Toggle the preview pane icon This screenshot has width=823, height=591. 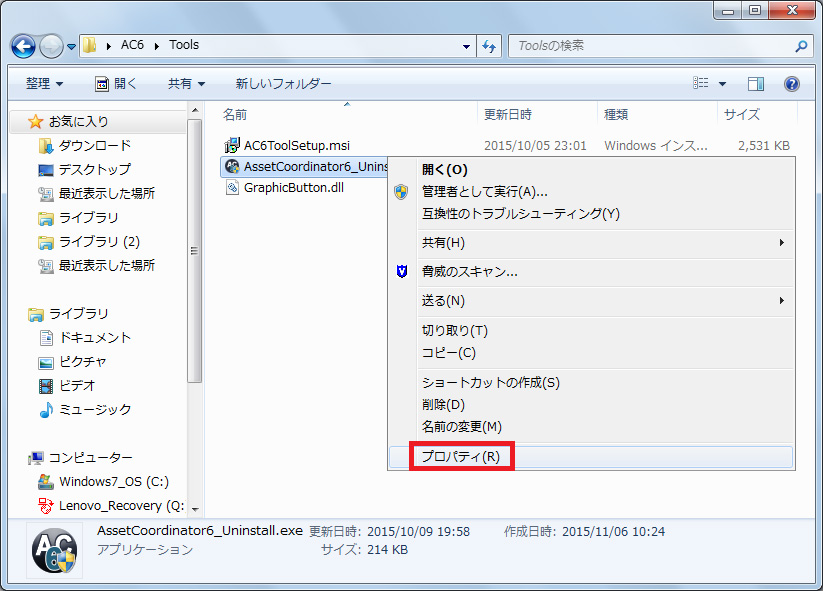click(x=756, y=83)
